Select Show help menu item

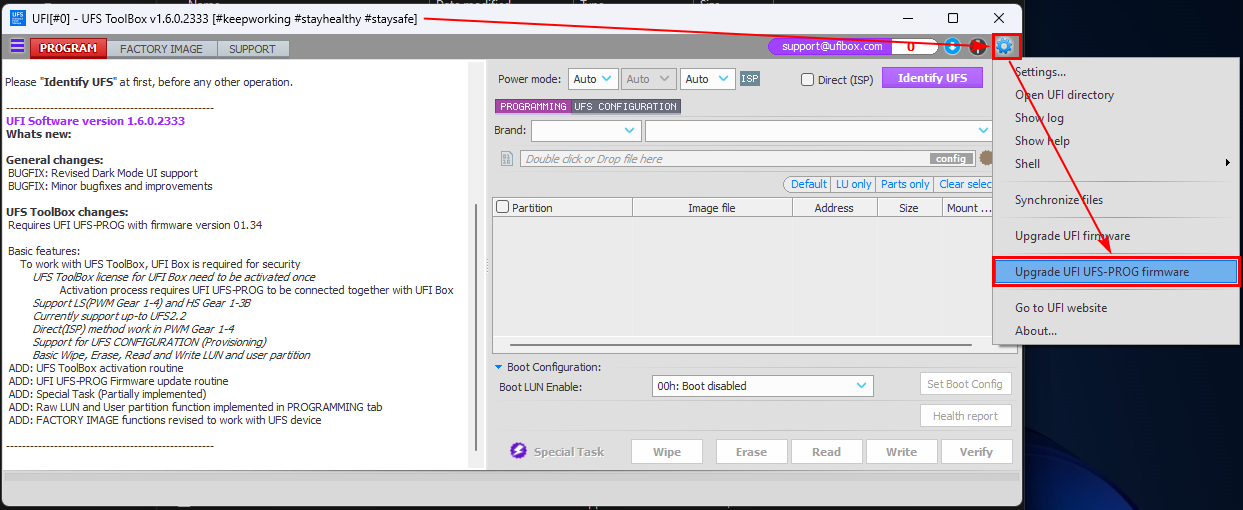[1117, 141]
